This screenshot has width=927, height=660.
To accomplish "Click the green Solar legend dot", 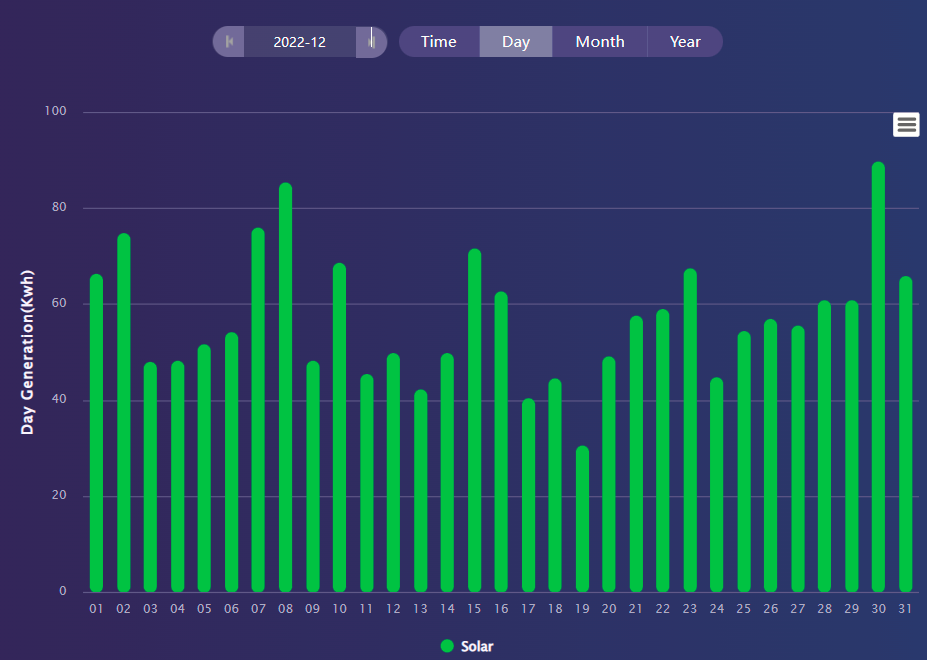I will point(447,646).
